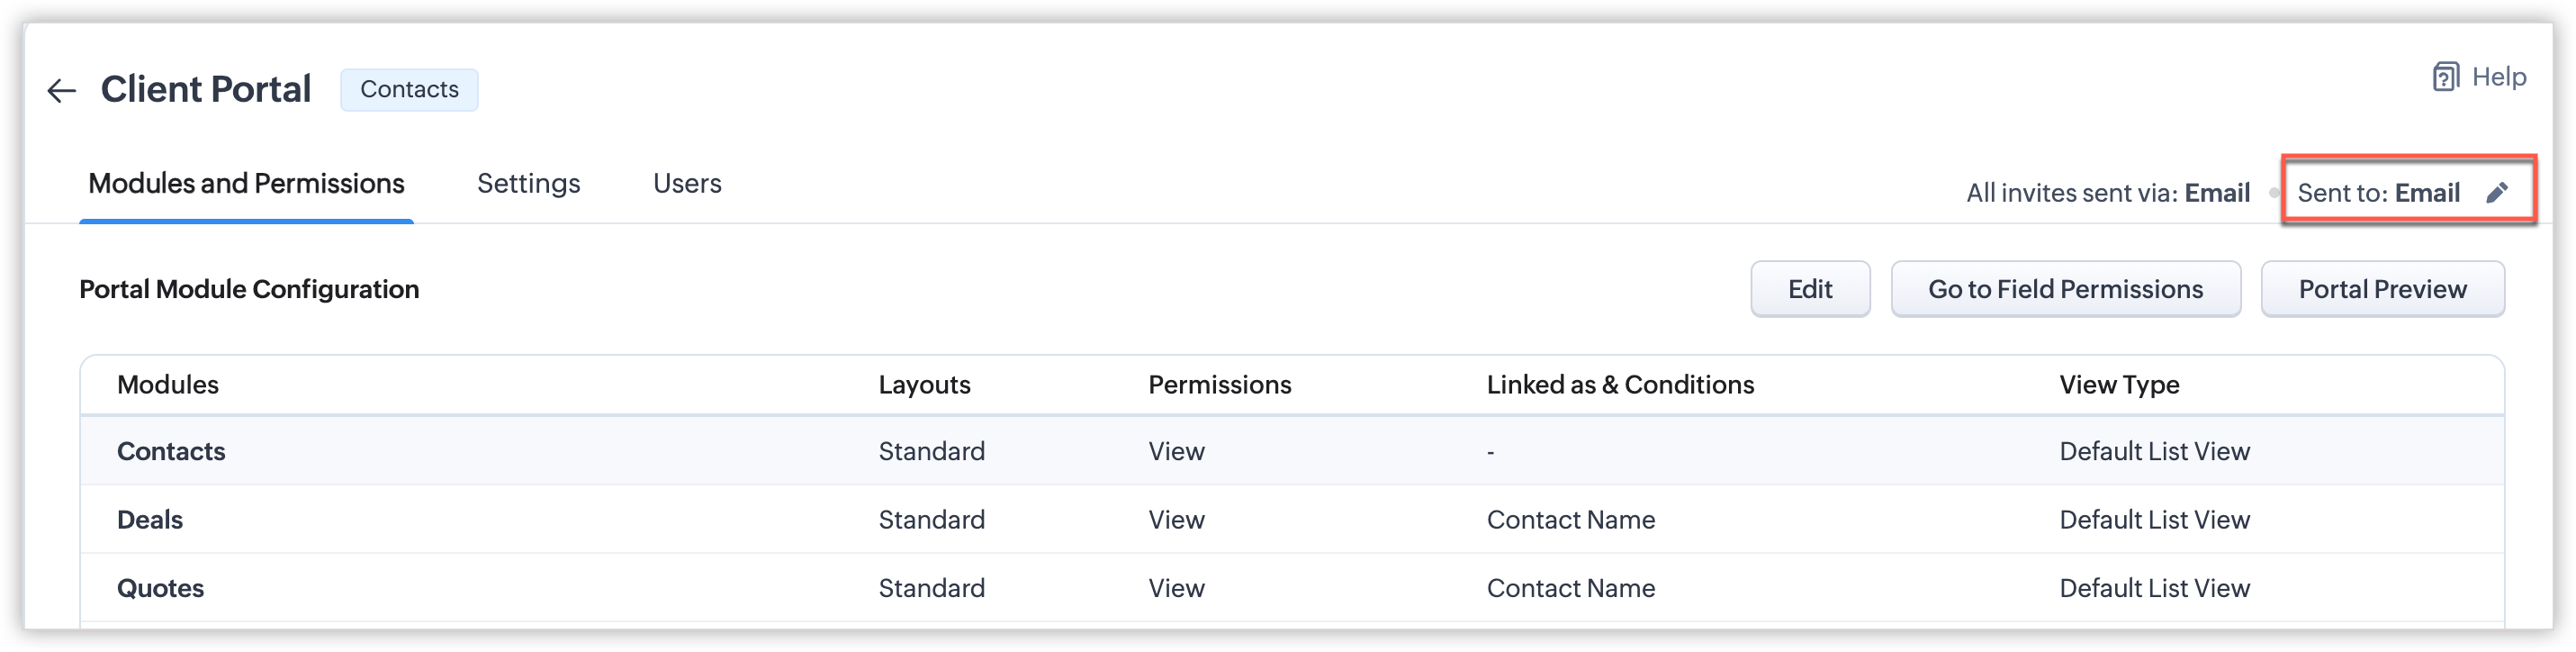Click the Modules column header
The width and height of the screenshot is (2576, 652).
point(168,385)
